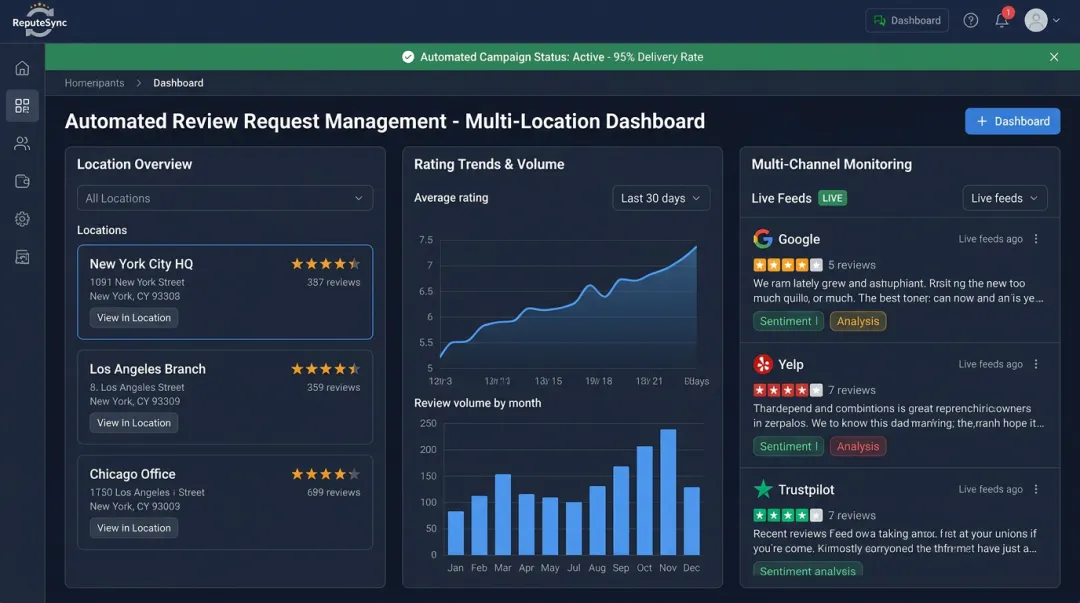Open the All Locations dropdown

click(225, 198)
